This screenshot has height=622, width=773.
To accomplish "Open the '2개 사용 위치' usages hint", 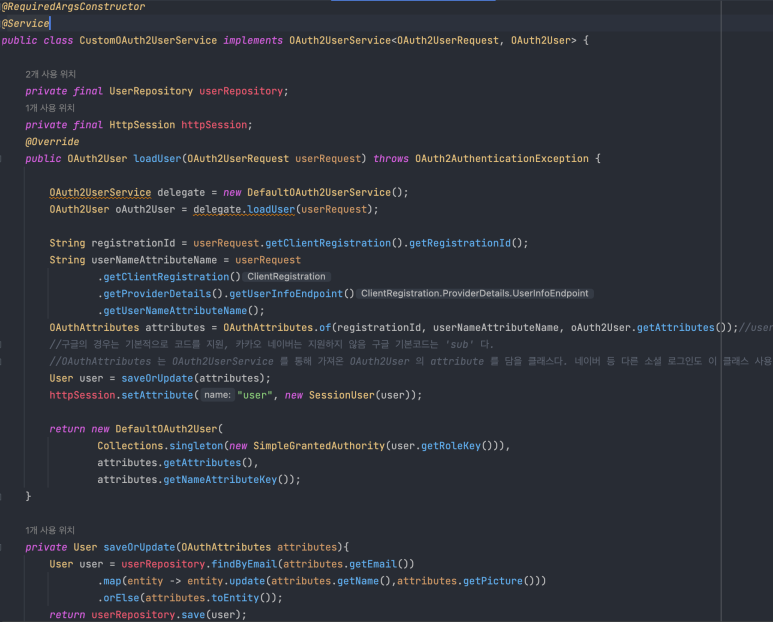I will coord(51,74).
